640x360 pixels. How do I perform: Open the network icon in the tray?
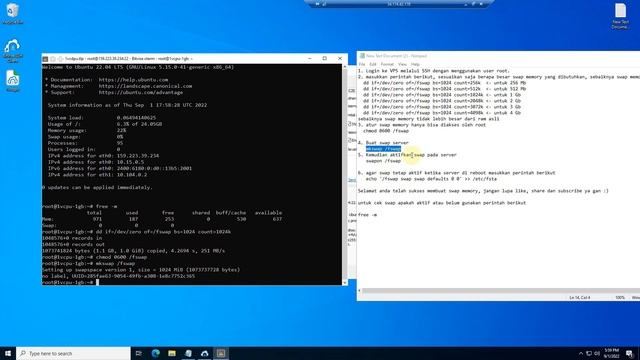click(x=589, y=353)
